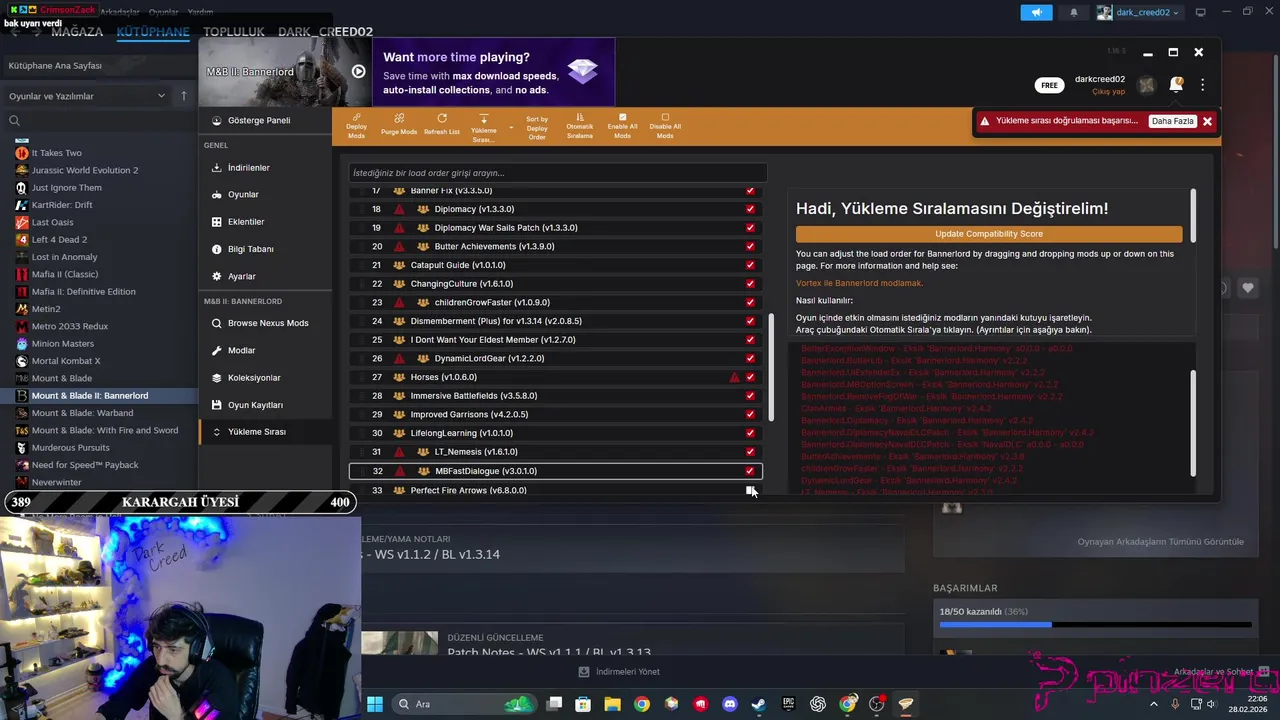The width and height of the screenshot is (1280, 720).
Task: Click the FREE account badge
Action: (1049, 85)
